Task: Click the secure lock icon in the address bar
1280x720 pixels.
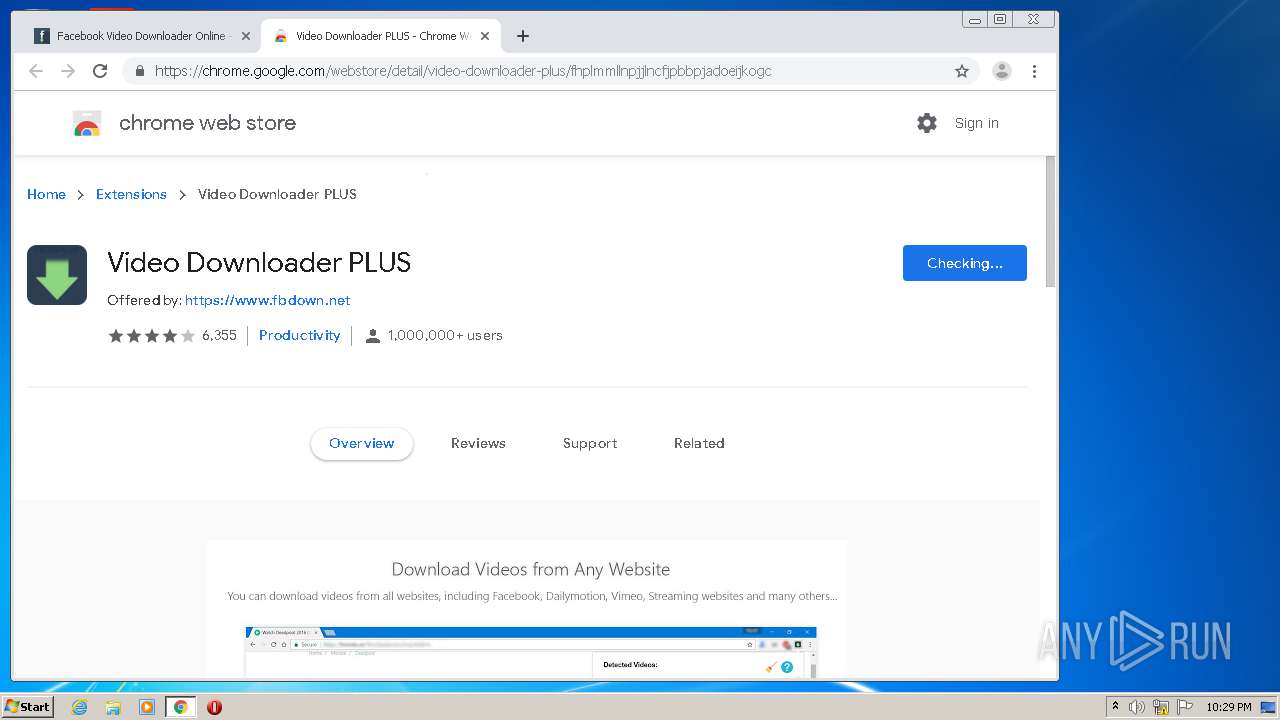Action: [139, 71]
